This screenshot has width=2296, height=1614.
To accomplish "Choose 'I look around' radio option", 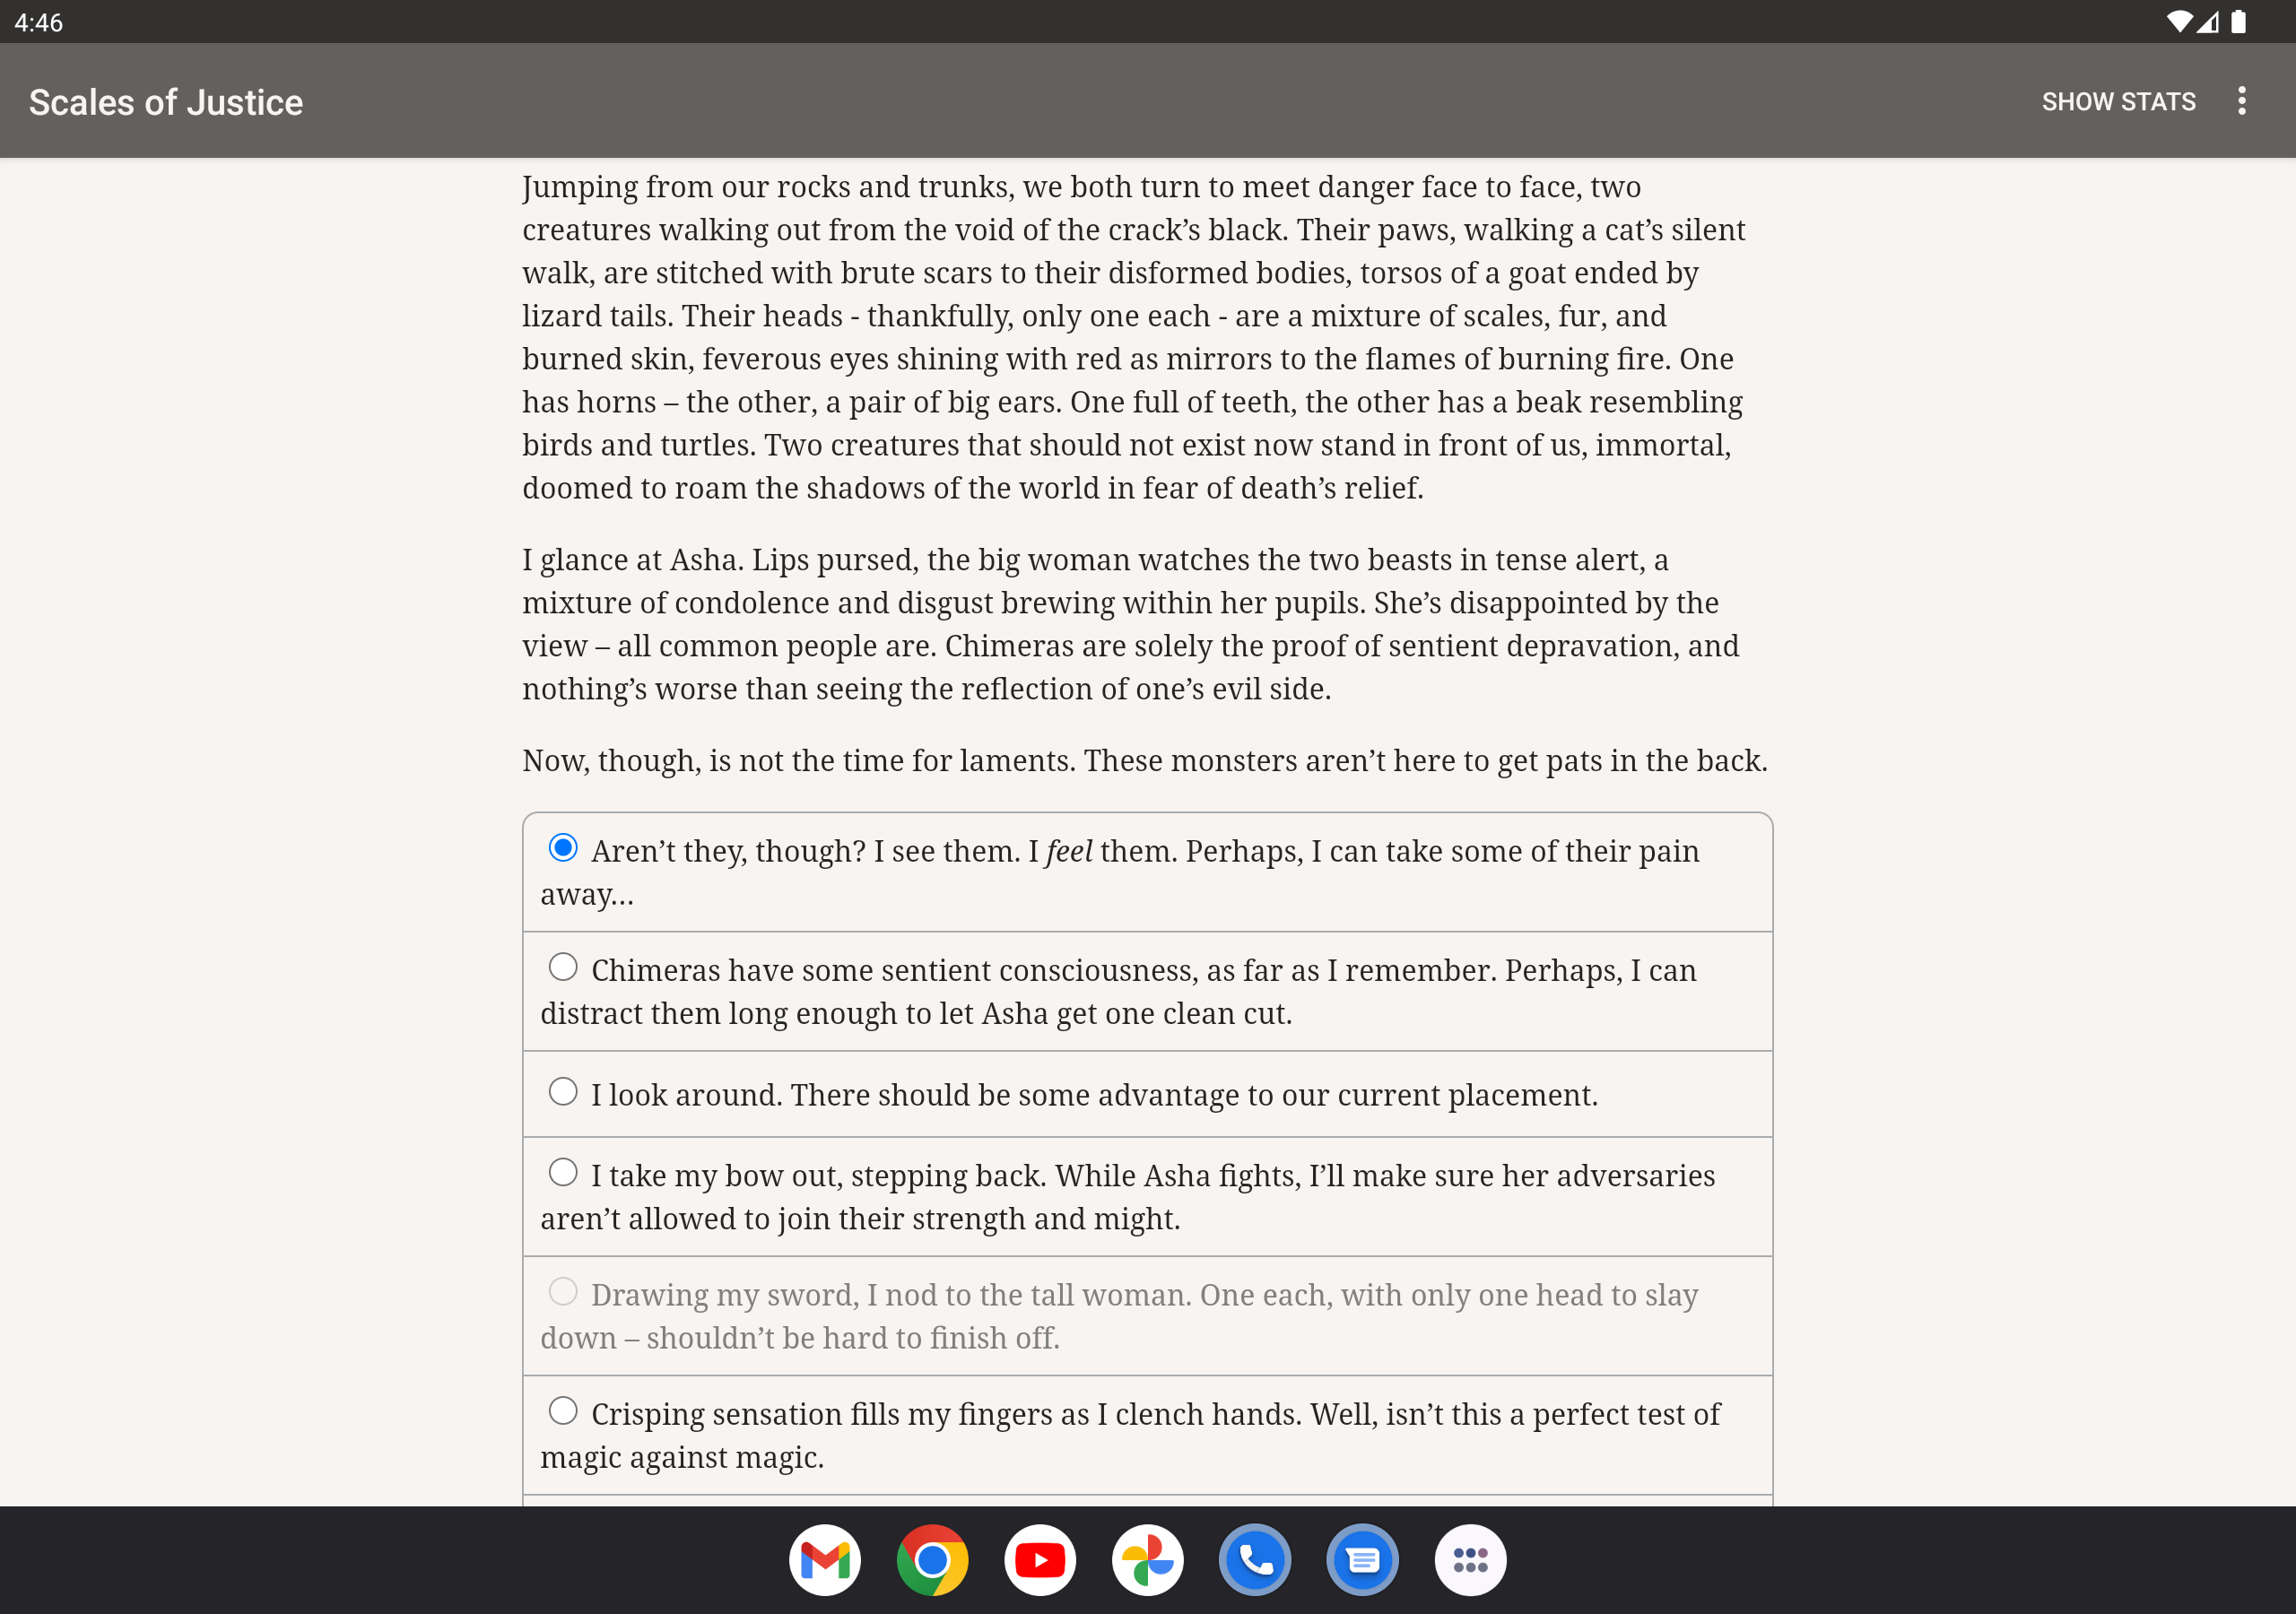I will pyautogui.click(x=1147, y=1094).
